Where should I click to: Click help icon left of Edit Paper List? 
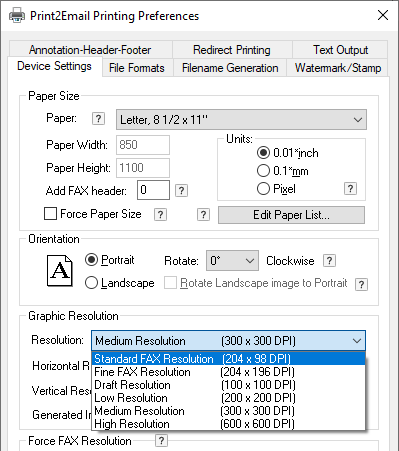click(x=203, y=215)
